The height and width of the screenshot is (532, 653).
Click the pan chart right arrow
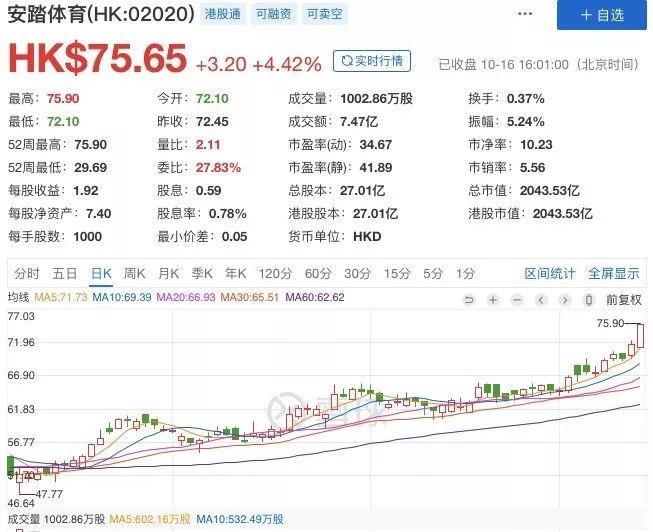[565, 300]
